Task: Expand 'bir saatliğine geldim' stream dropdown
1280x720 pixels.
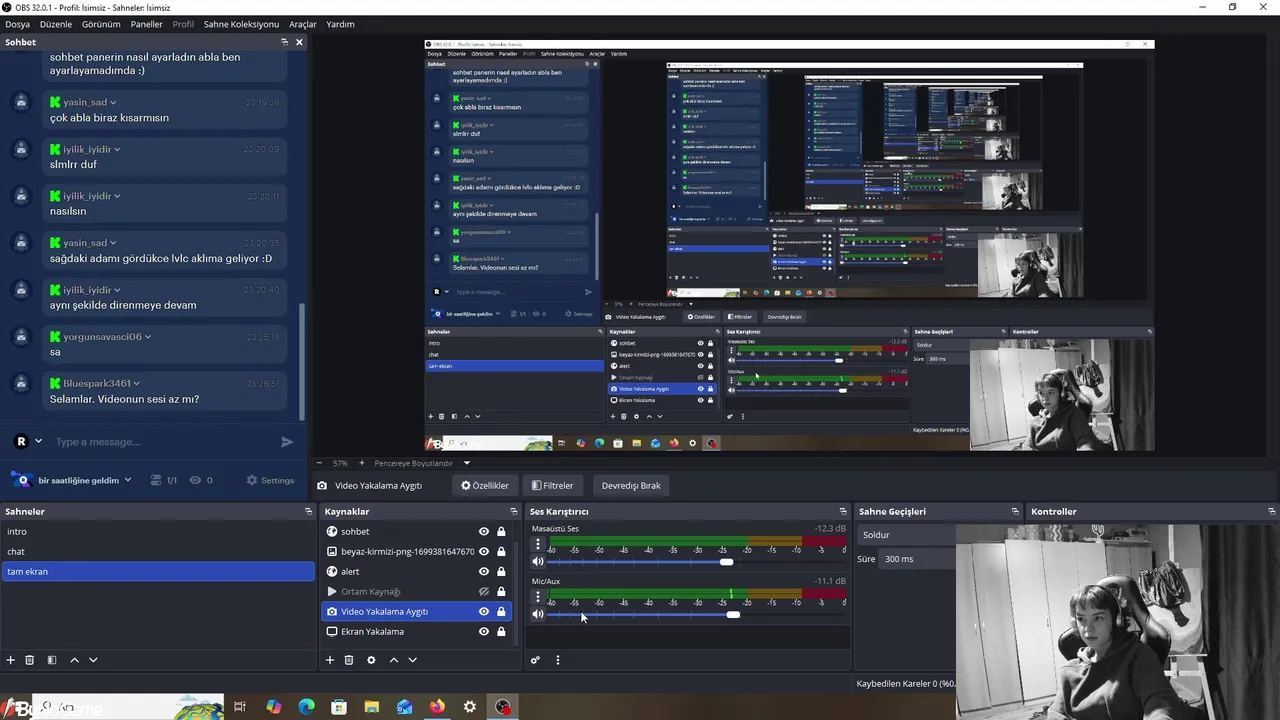Action: (x=128, y=480)
